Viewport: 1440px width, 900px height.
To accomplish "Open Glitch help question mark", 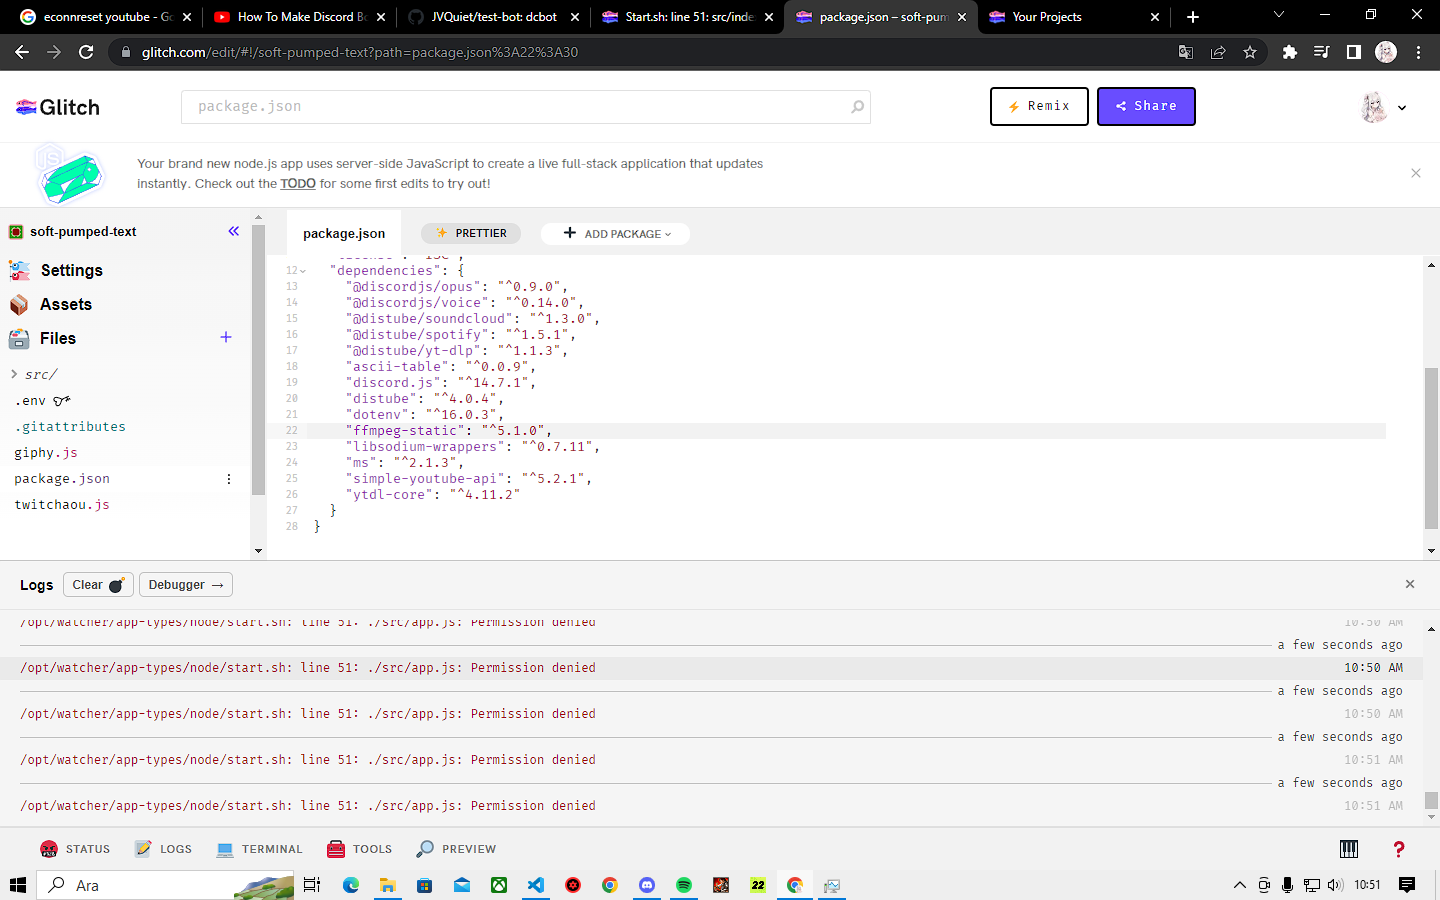I will pyautogui.click(x=1399, y=849).
